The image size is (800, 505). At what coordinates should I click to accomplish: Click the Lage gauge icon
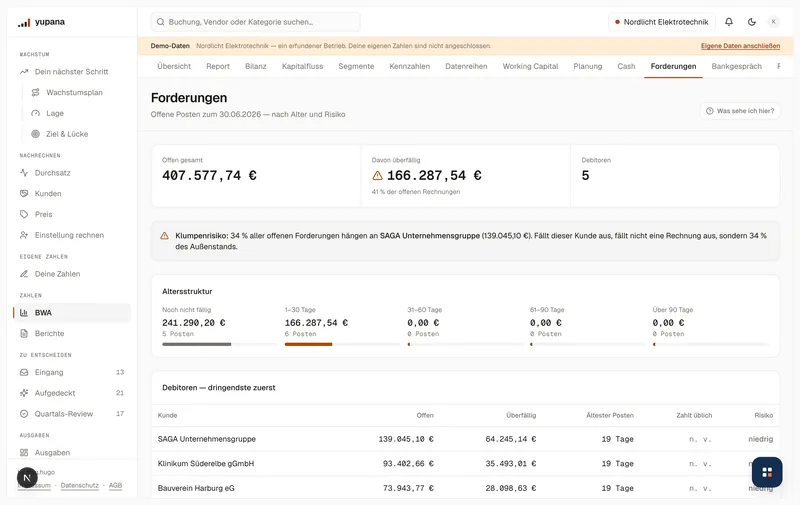(35, 113)
